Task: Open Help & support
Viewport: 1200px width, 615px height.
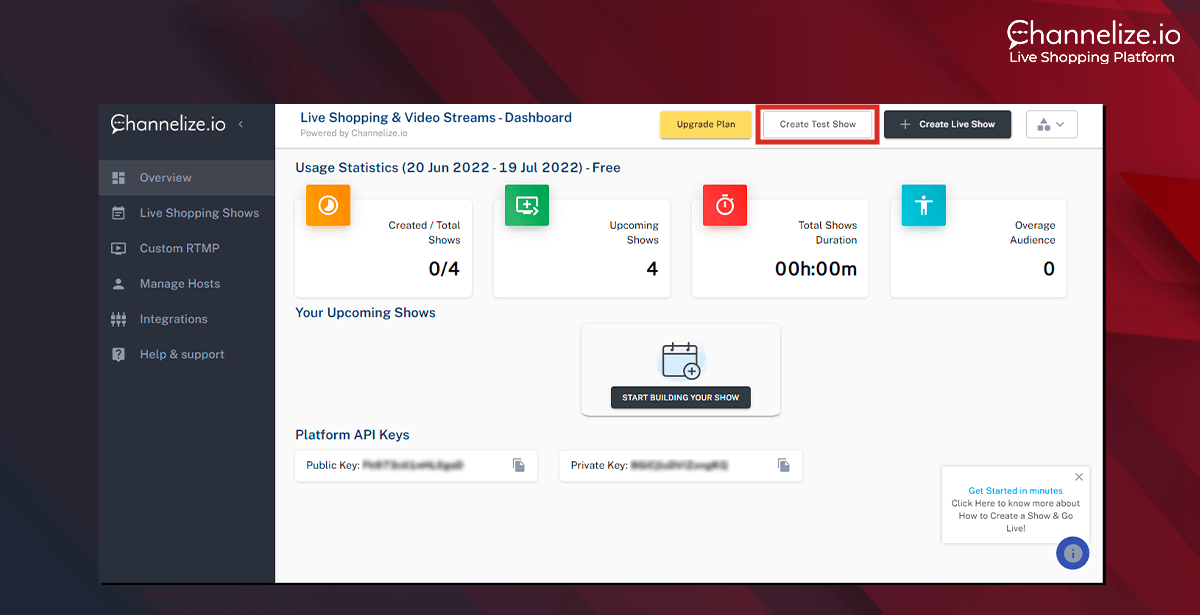Action: [186, 354]
